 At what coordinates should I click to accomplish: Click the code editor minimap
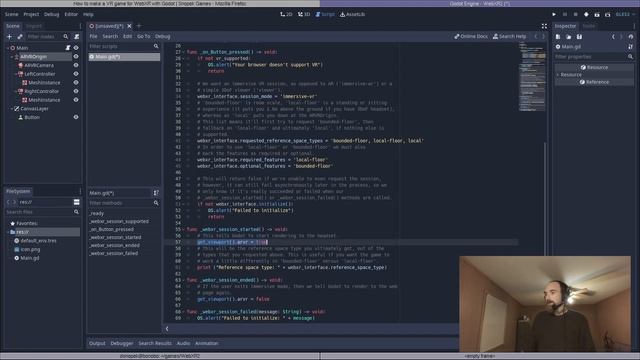pos(532,76)
